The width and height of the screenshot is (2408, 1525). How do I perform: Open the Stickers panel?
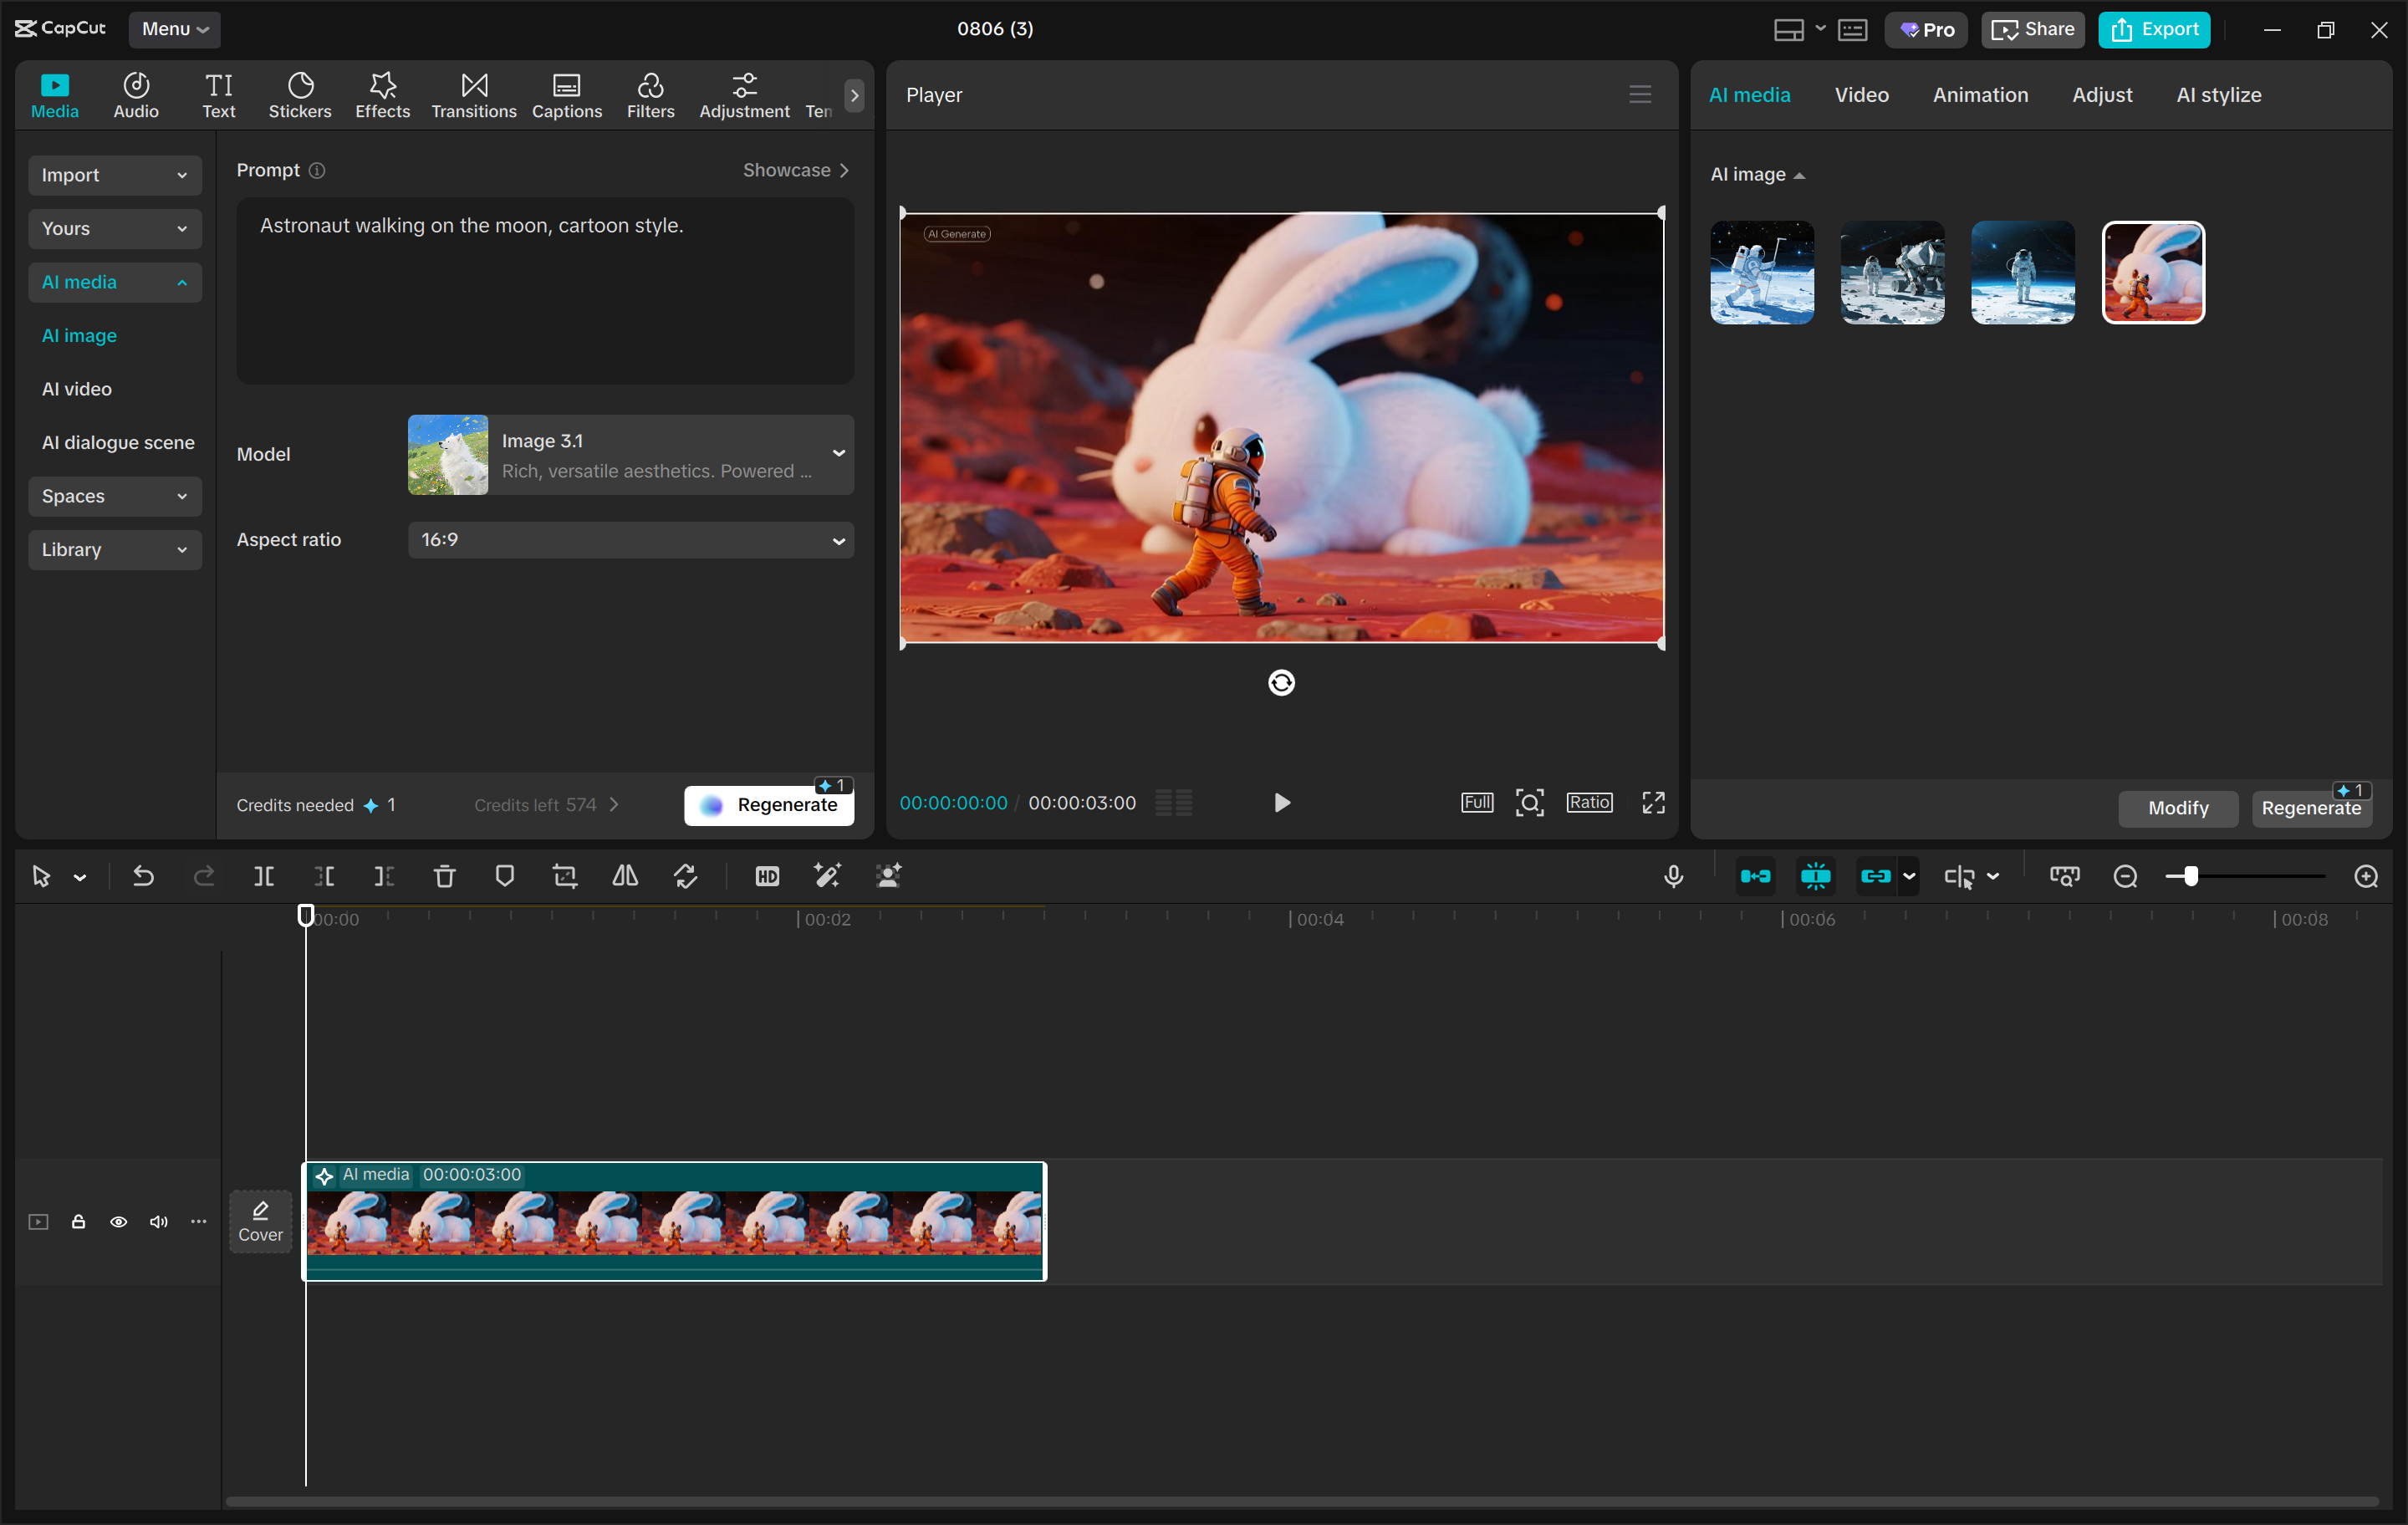[300, 95]
